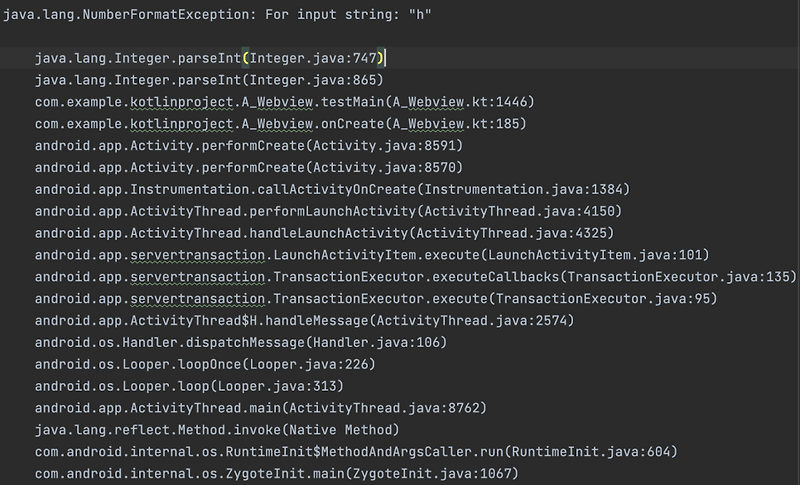The image size is (800, 485).
Task: Click the Looper.loopOnce line
Action: click(x=205, y=365)
